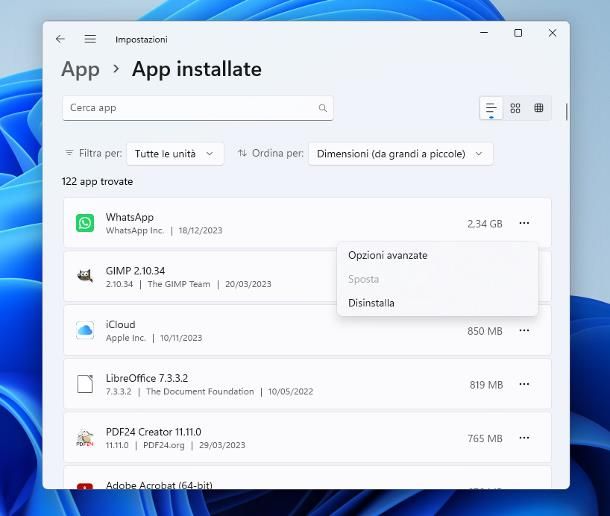Click Apple Inc. publisher text
The image size is (610, 516).
tap(125, 338)
